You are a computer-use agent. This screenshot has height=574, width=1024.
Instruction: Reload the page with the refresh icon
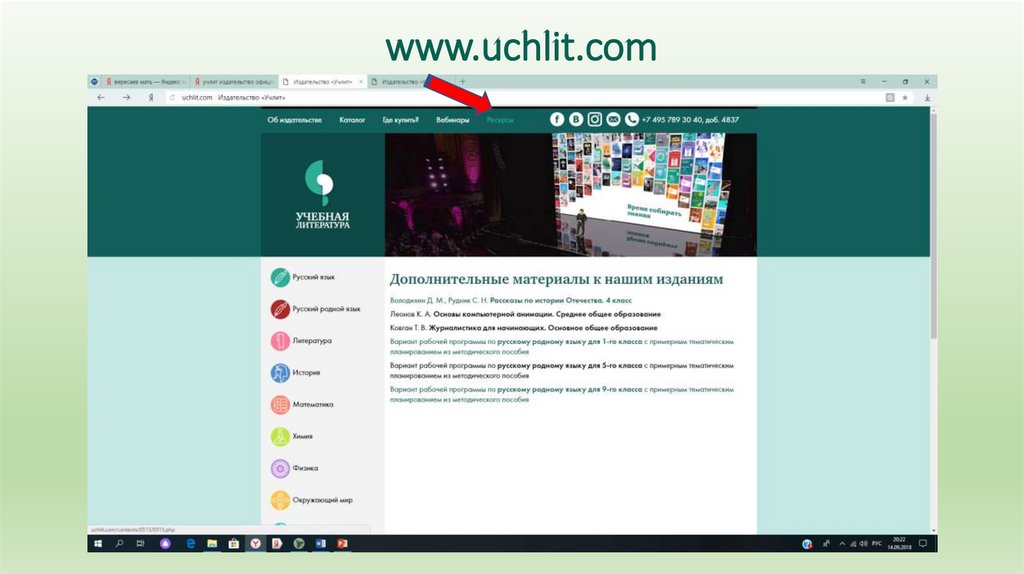pyautogui.click(x=172, y=97)
